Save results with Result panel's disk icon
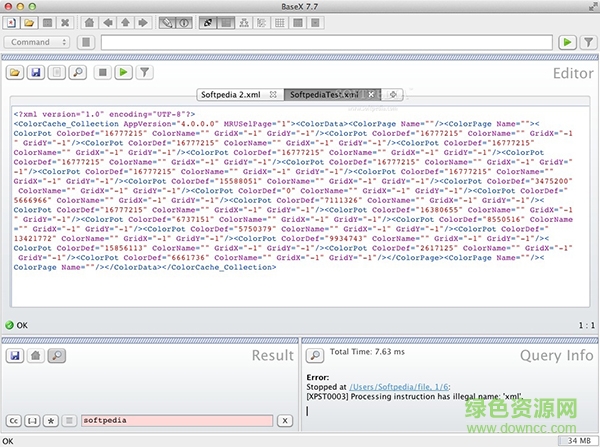Screen dimensions: 600x447 click(15, 355)
